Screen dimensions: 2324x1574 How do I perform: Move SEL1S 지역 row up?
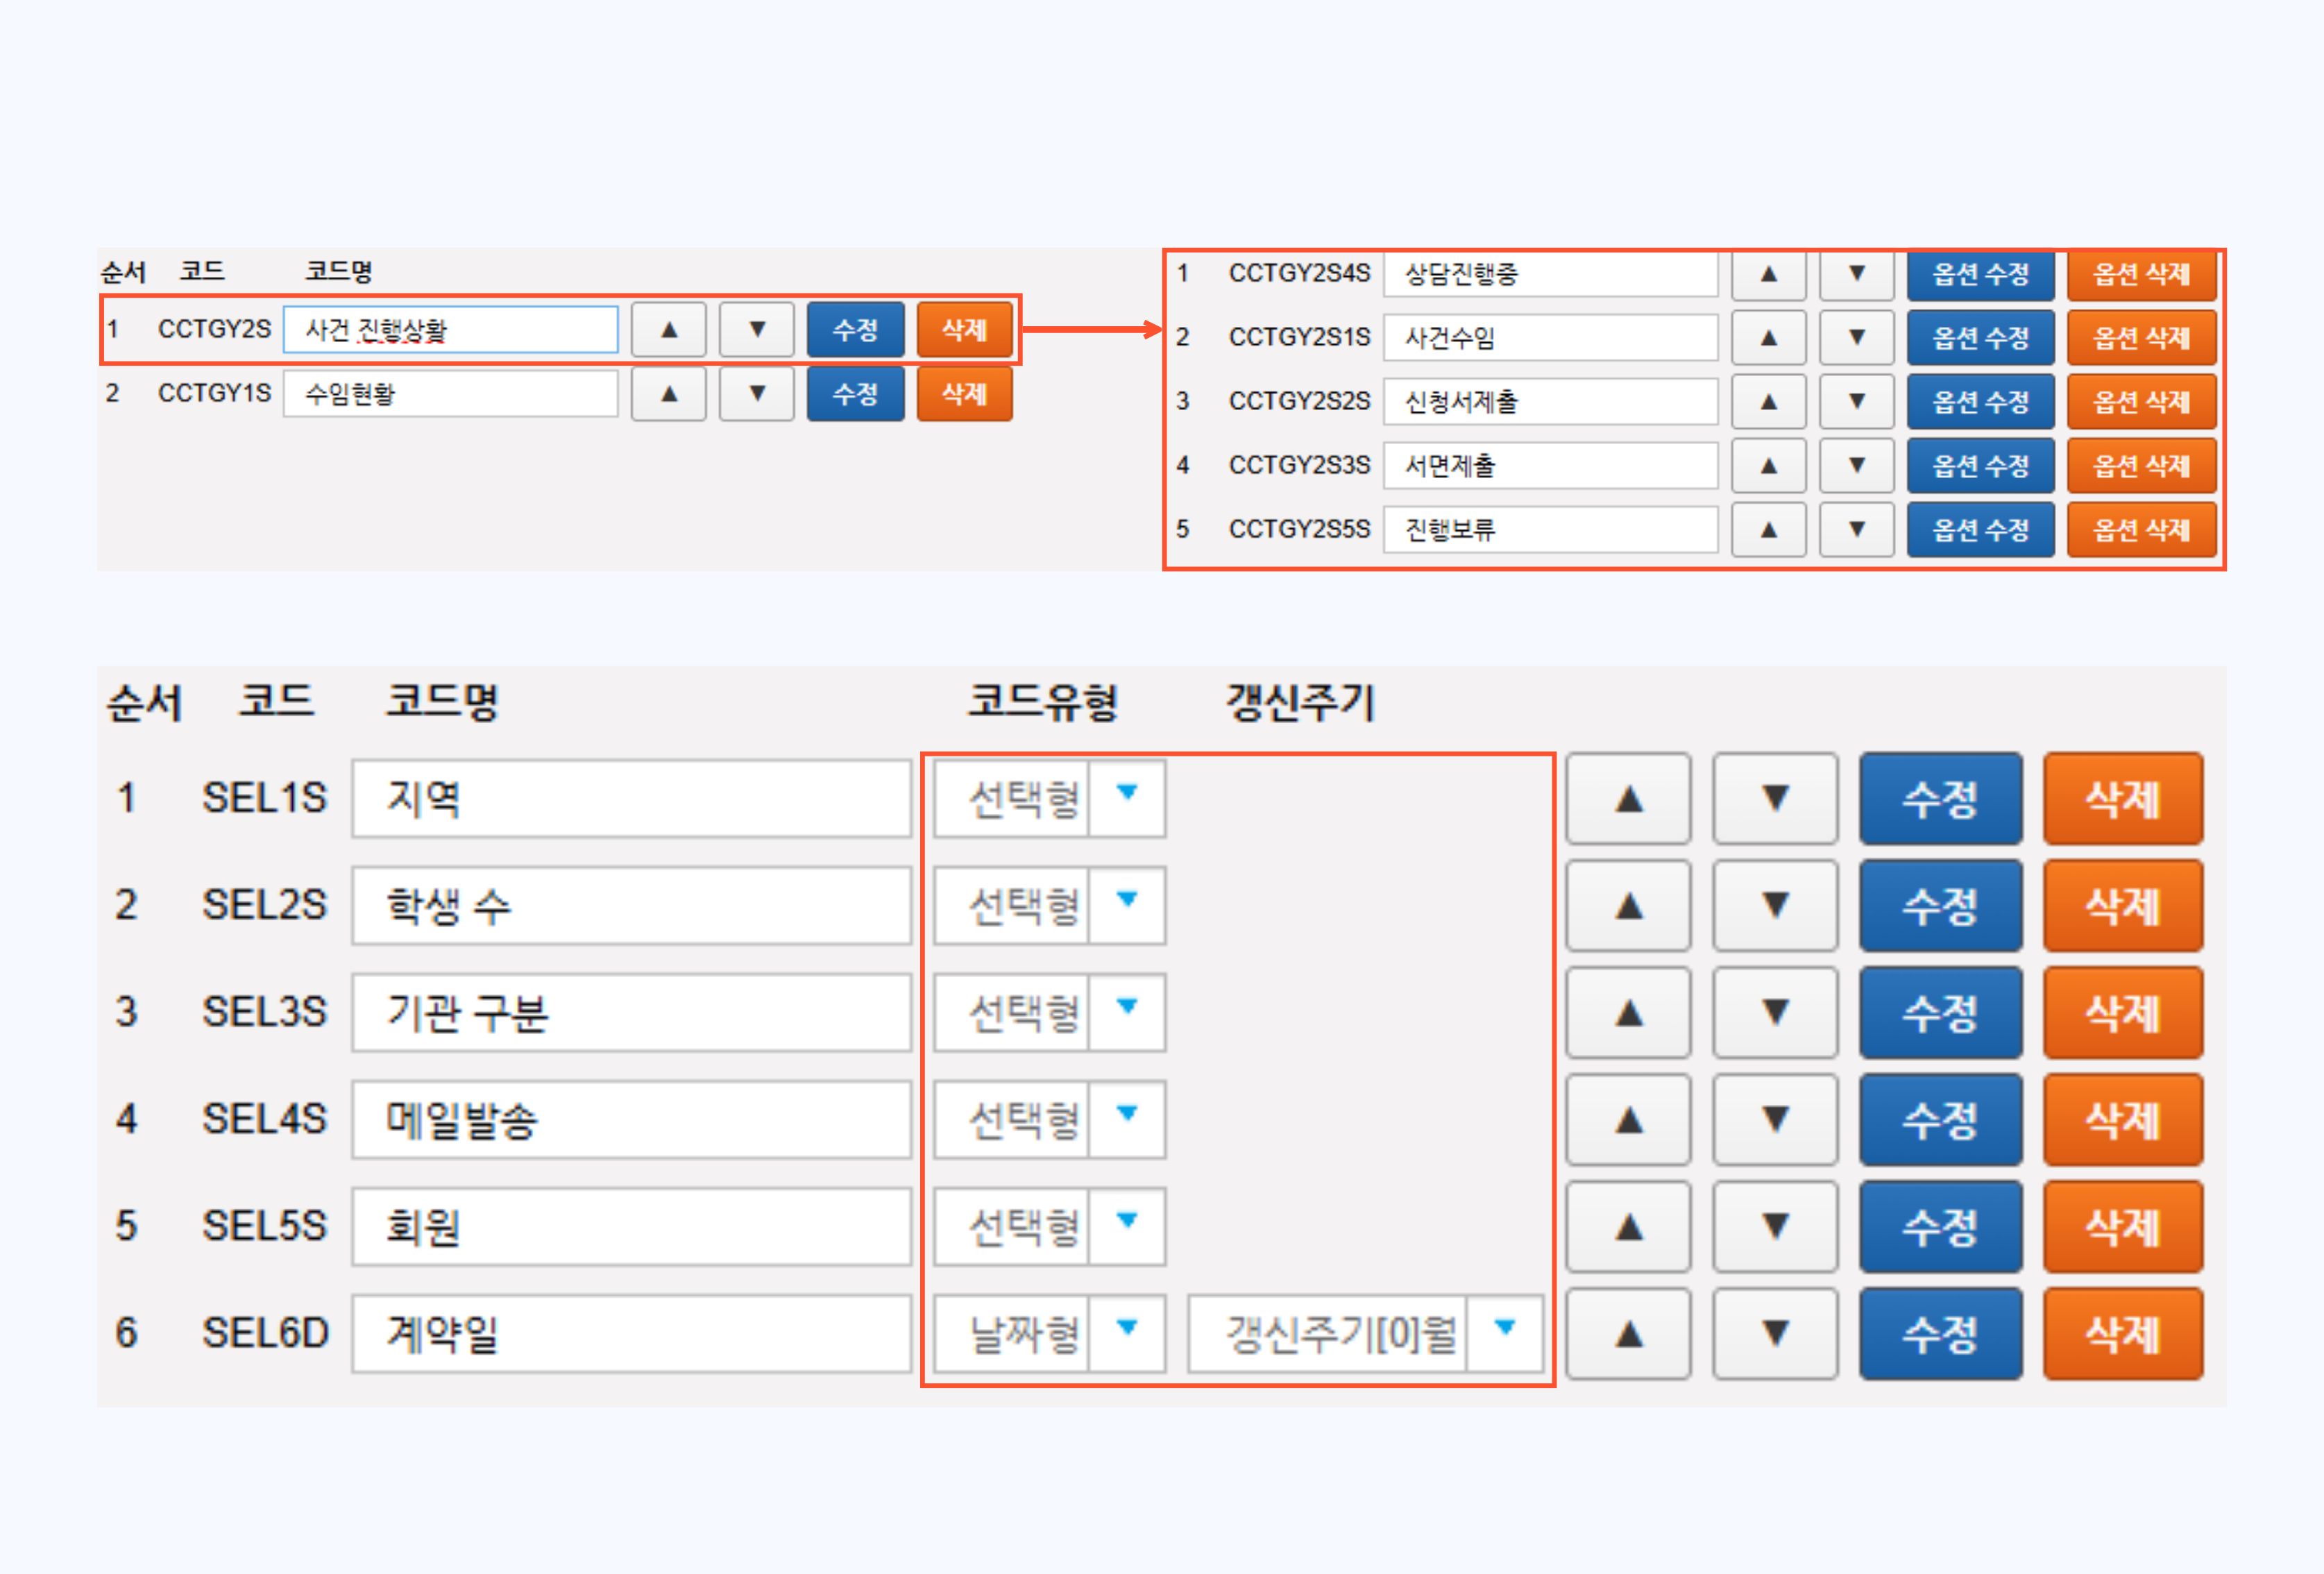1628,799
